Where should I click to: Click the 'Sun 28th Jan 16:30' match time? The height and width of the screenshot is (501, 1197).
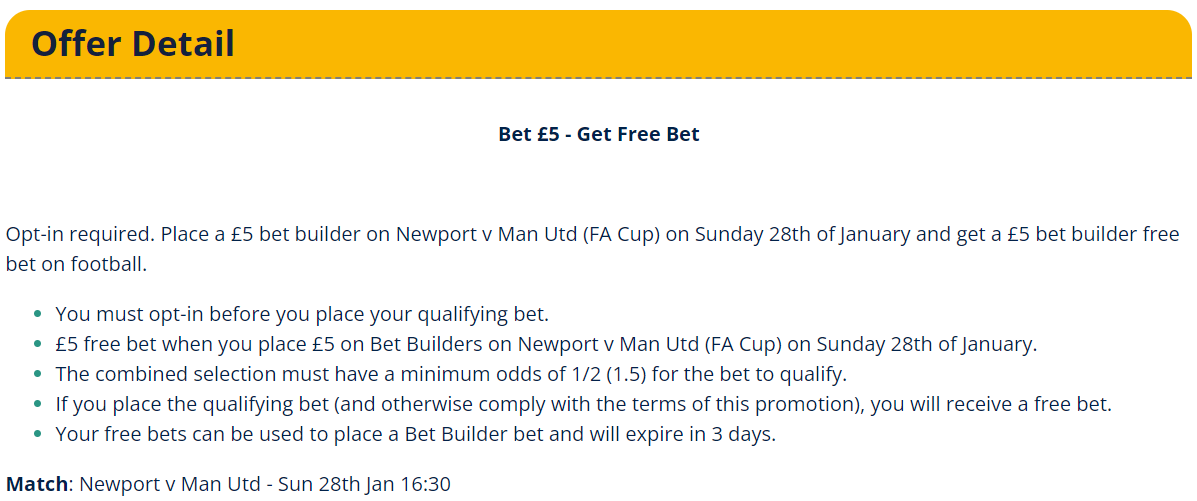[x=364, y=483]
